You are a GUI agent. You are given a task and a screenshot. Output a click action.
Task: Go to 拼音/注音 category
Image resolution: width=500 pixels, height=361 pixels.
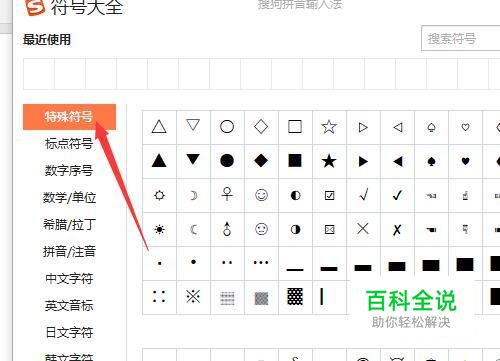point(69,251)
